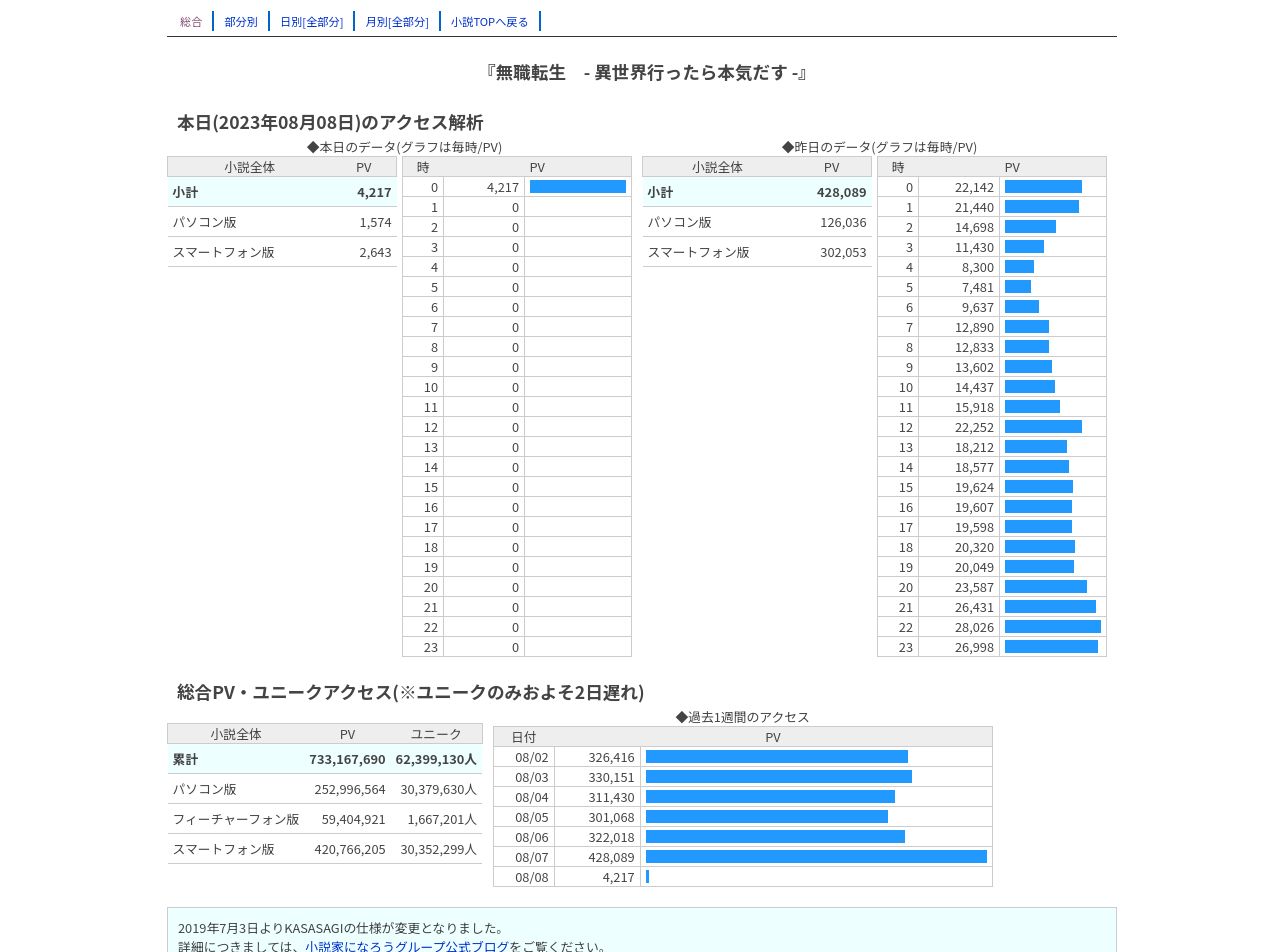This screenshot has width=1284, height=952.
Task: Click weekly PV value 330,151 for 08/03
Action: click(x=611, y=777)
